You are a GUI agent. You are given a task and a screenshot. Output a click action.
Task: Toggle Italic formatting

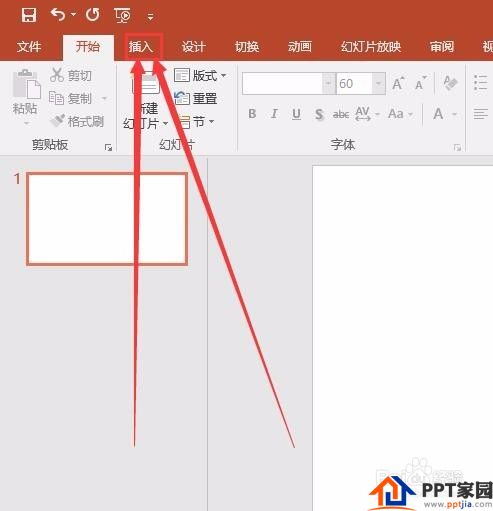[x=274, y=114]
